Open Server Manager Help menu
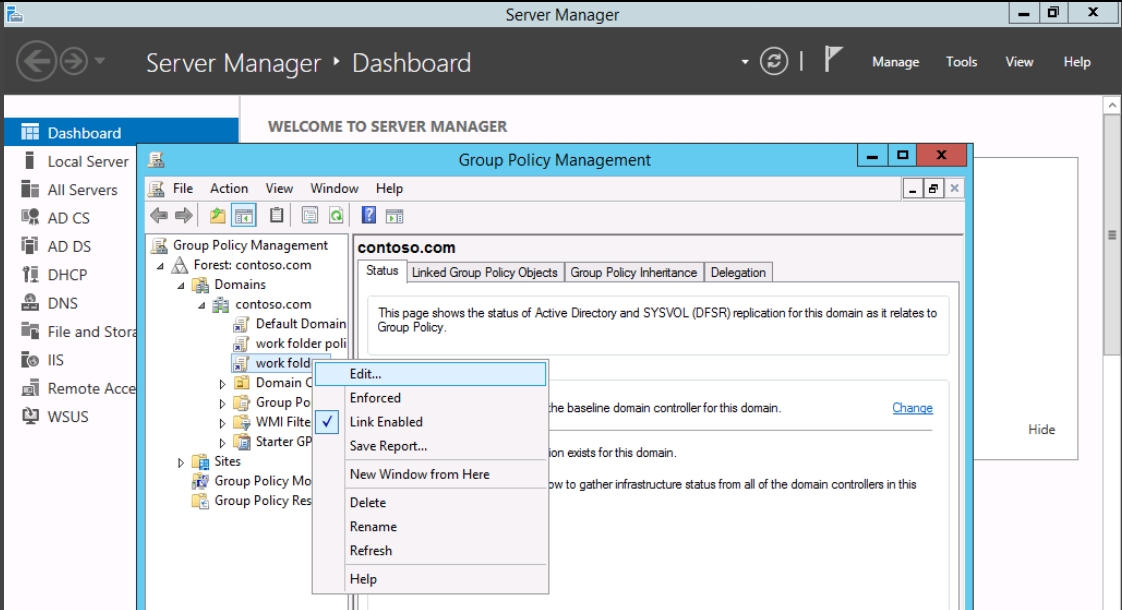1122x610 pixels. coord(1077,62)
